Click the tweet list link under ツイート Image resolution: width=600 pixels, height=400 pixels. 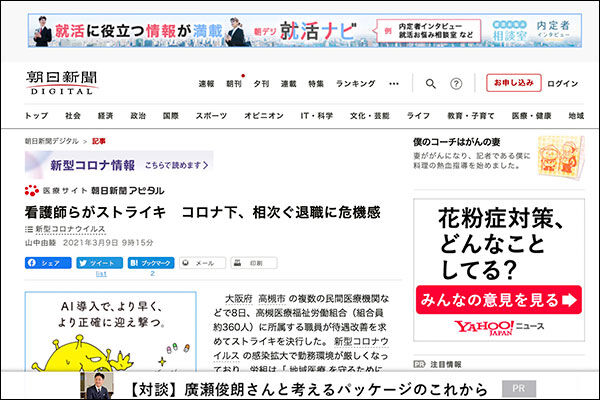pyautogui.click(x=101, y=274)
